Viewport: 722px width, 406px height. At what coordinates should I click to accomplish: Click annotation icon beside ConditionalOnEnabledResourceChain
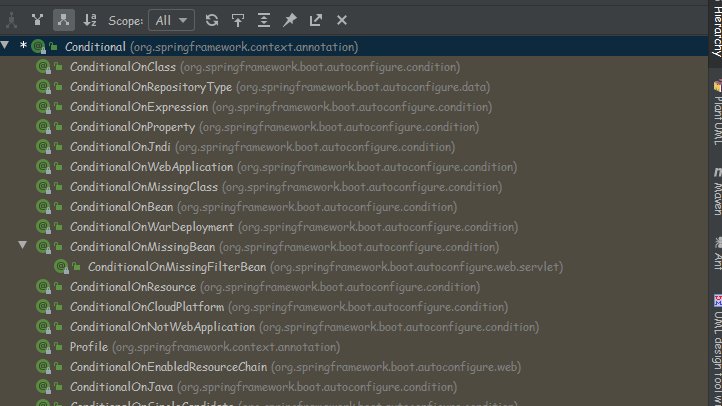coord(44,367)
